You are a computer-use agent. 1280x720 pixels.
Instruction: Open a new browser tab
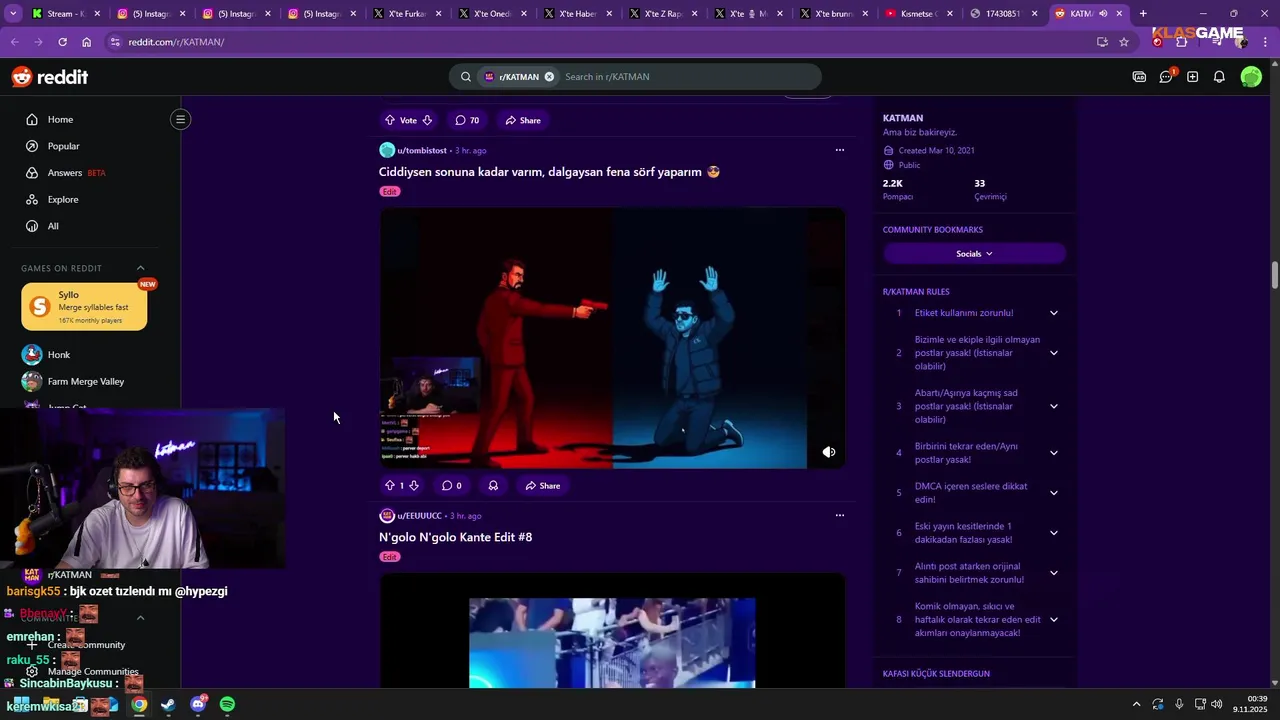coord(1143,14)
